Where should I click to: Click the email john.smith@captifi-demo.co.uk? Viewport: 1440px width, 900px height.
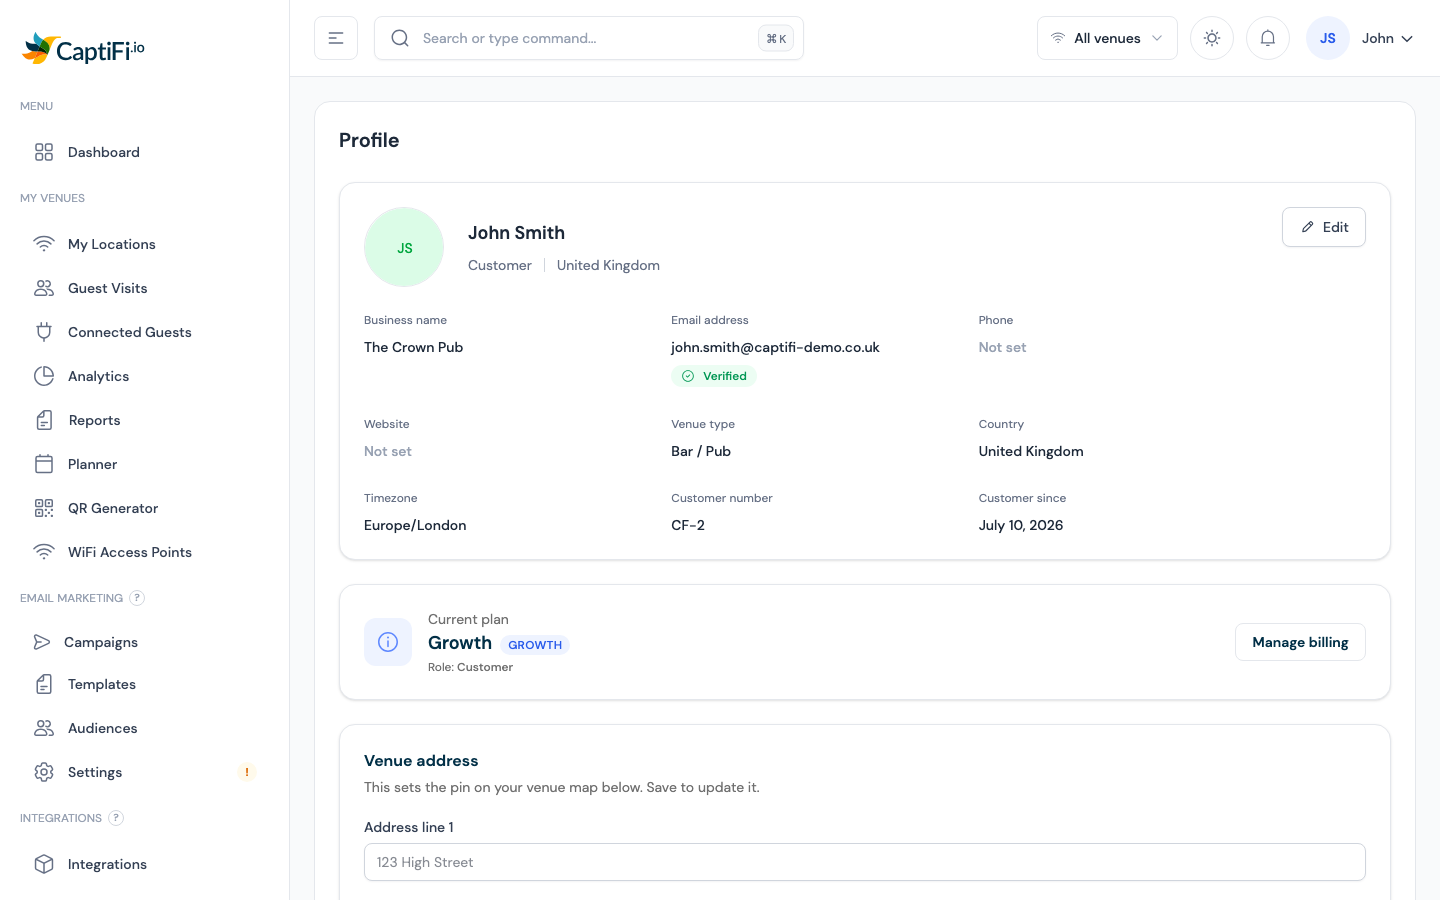click(775, 347)
